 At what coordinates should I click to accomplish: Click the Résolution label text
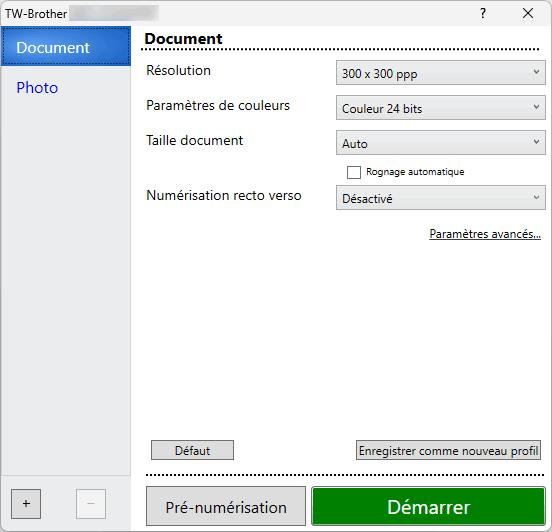[178, 70]
